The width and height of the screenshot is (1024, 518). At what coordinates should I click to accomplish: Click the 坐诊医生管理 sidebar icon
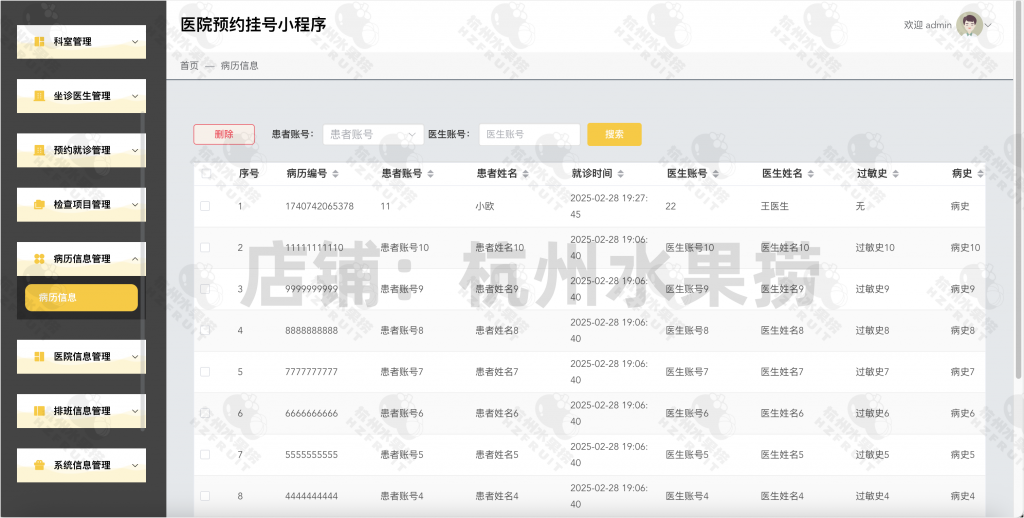pos(39,95)
